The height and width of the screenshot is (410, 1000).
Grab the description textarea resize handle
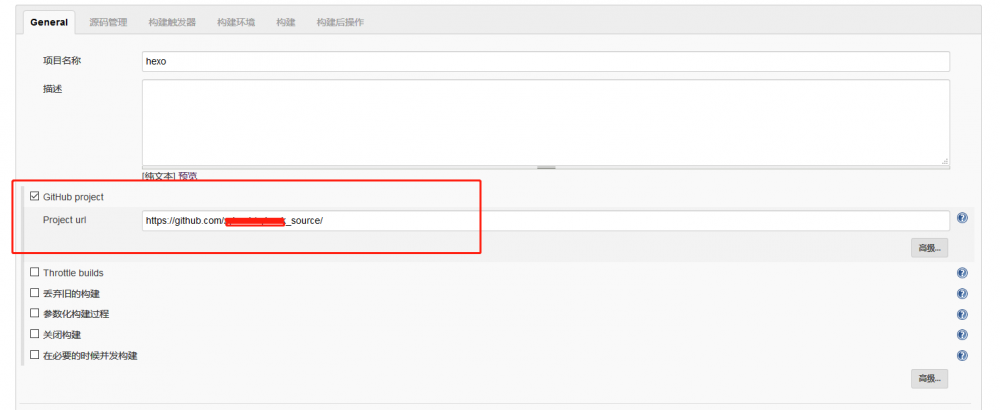[546, 168]
